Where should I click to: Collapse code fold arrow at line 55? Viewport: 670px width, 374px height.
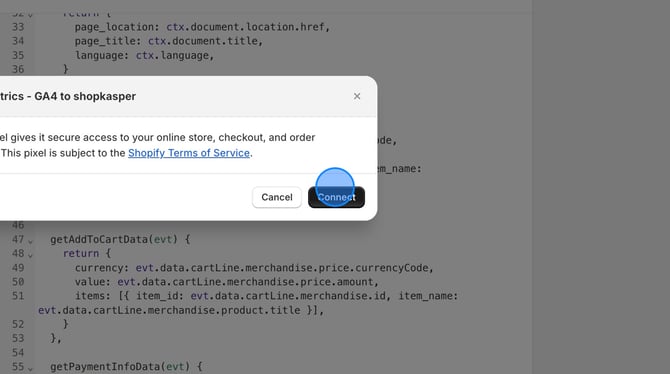(30, 368)
